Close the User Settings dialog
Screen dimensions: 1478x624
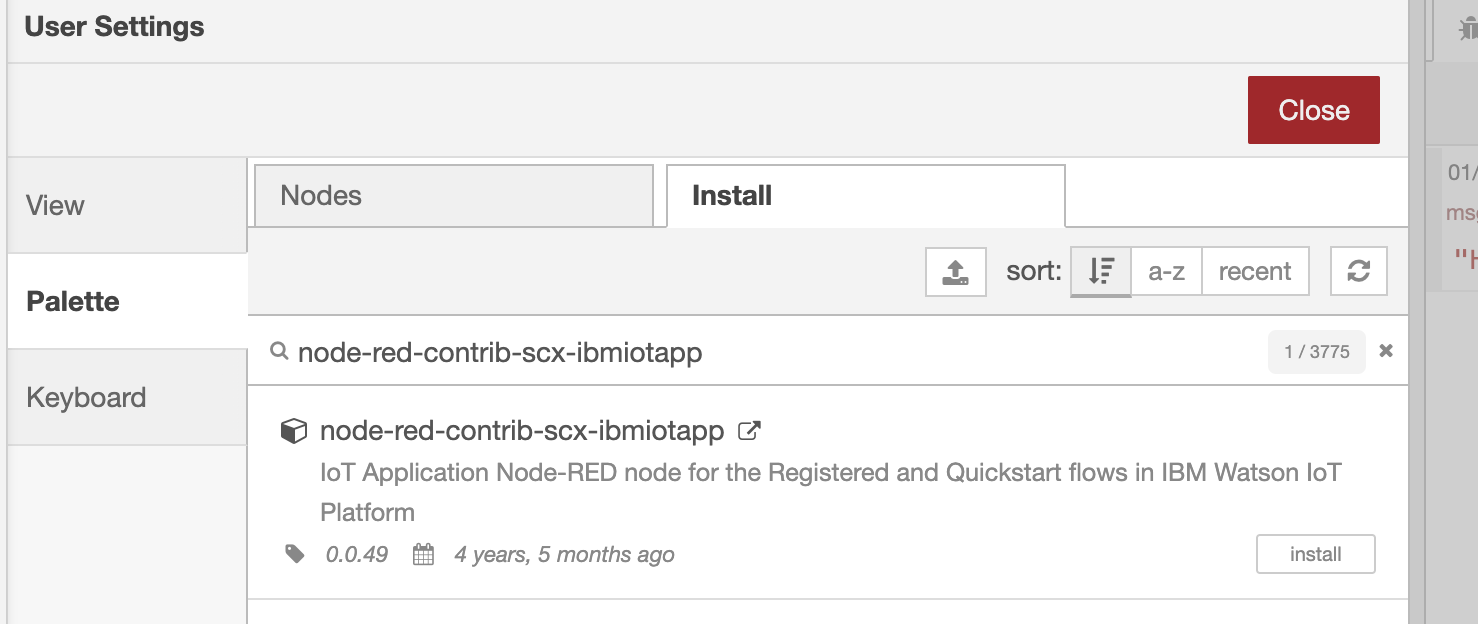tap(1313, 110)
